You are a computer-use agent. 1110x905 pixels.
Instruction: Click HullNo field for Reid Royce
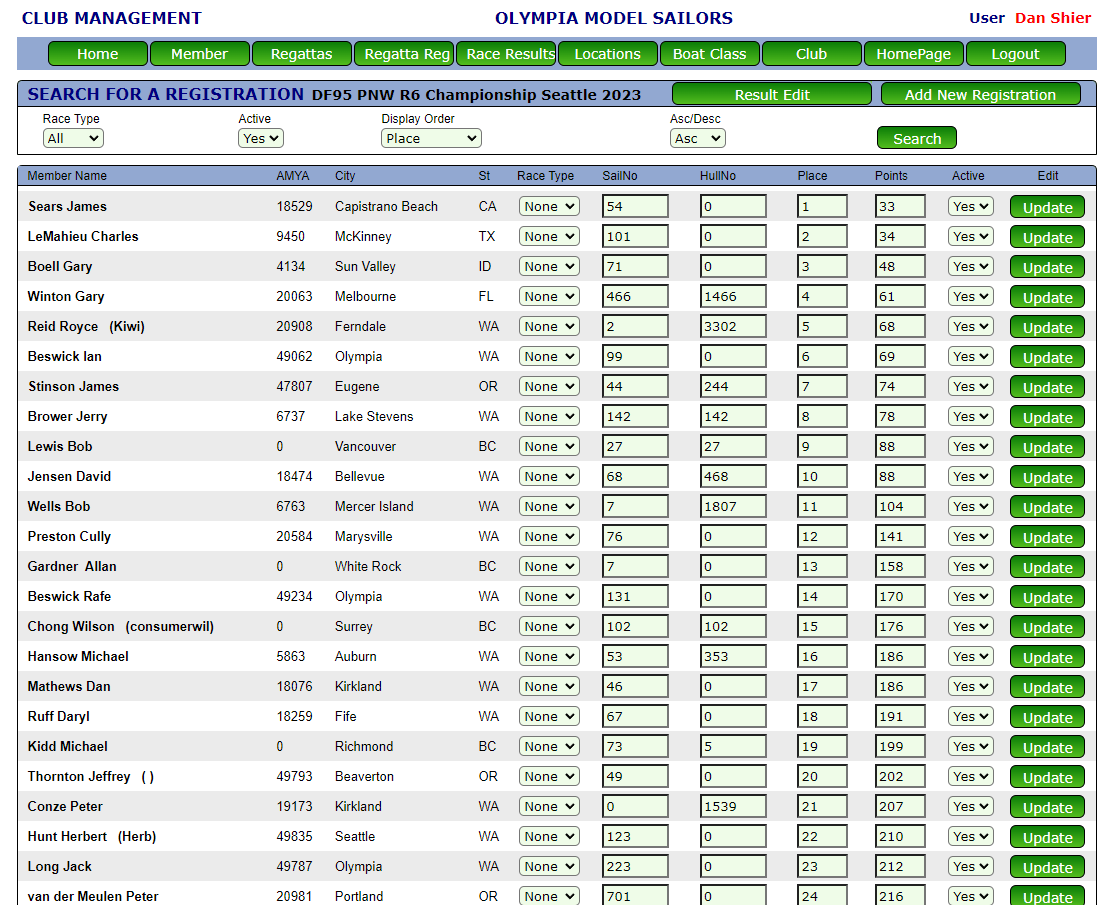pos(733,327)
